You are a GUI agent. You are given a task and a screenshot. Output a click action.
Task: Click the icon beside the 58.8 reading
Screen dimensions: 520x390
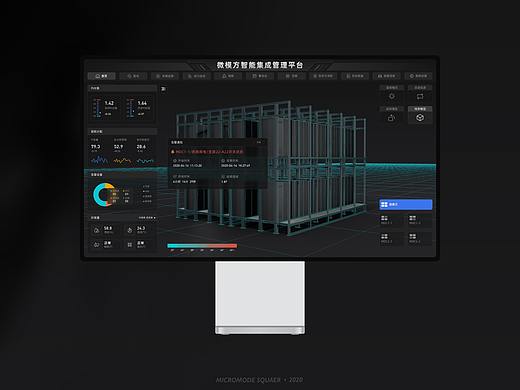97,230
